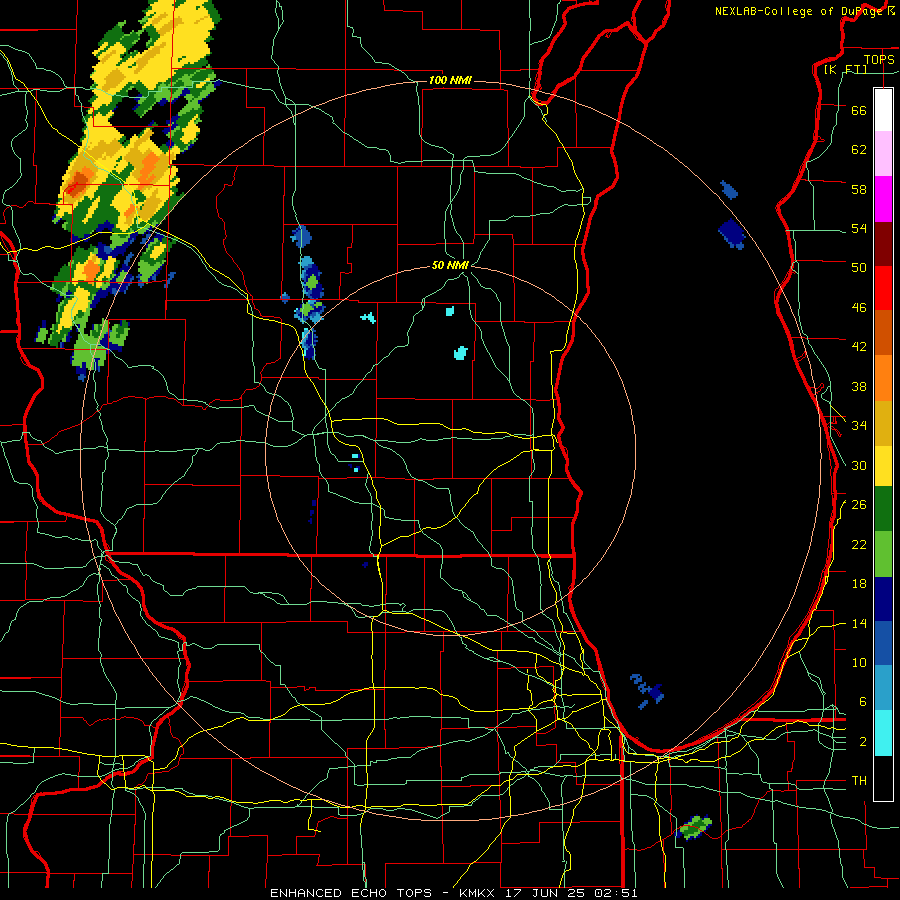This screenshot has height=900, width=900.
Task: Click the dark green legend swatch
Action: [x=883, y=509]
